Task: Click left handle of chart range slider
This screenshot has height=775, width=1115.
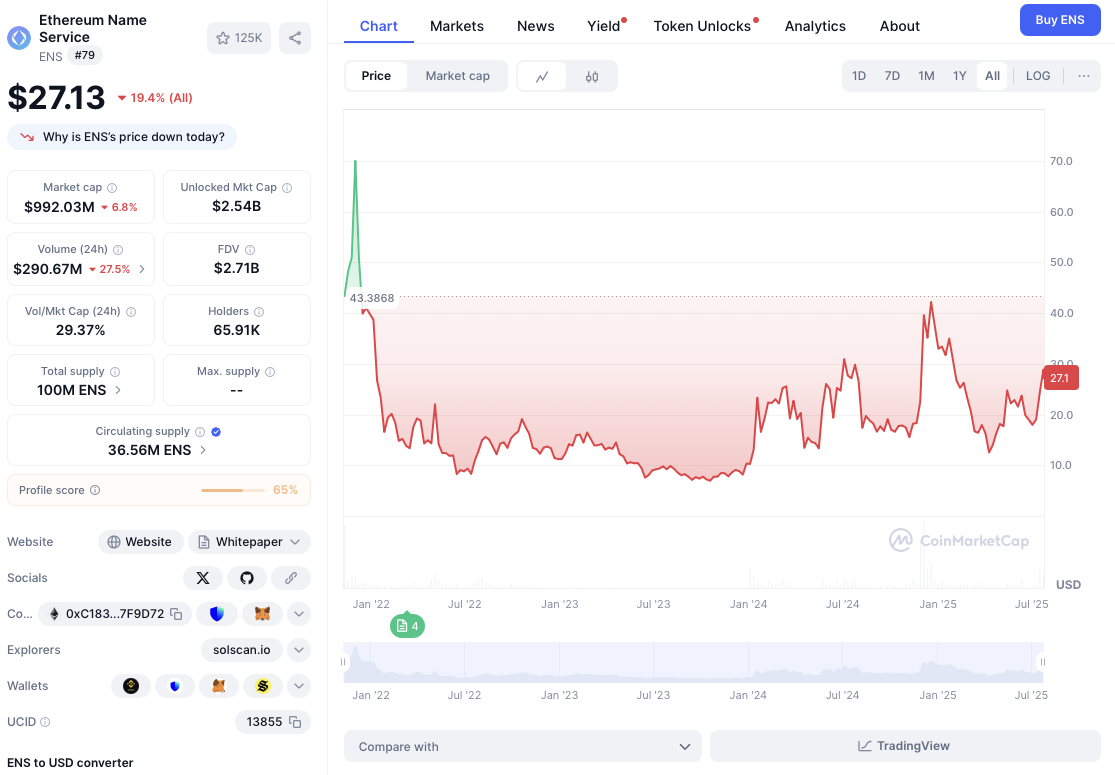Action: tap(343, 662)
